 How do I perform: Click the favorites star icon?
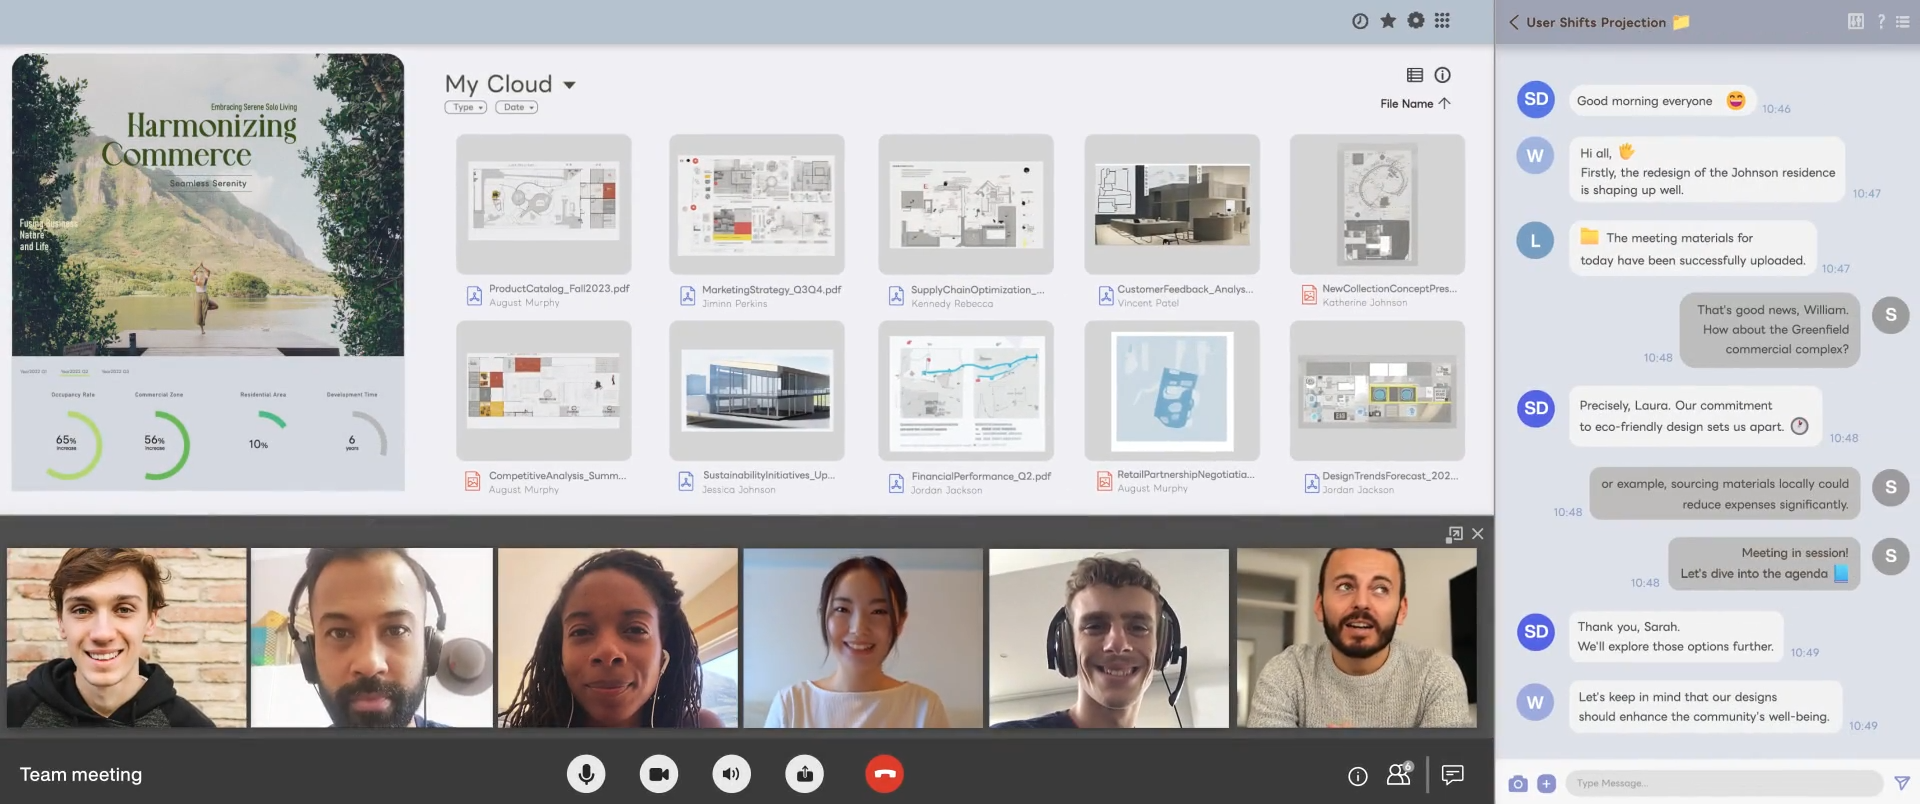(1388, 21)
